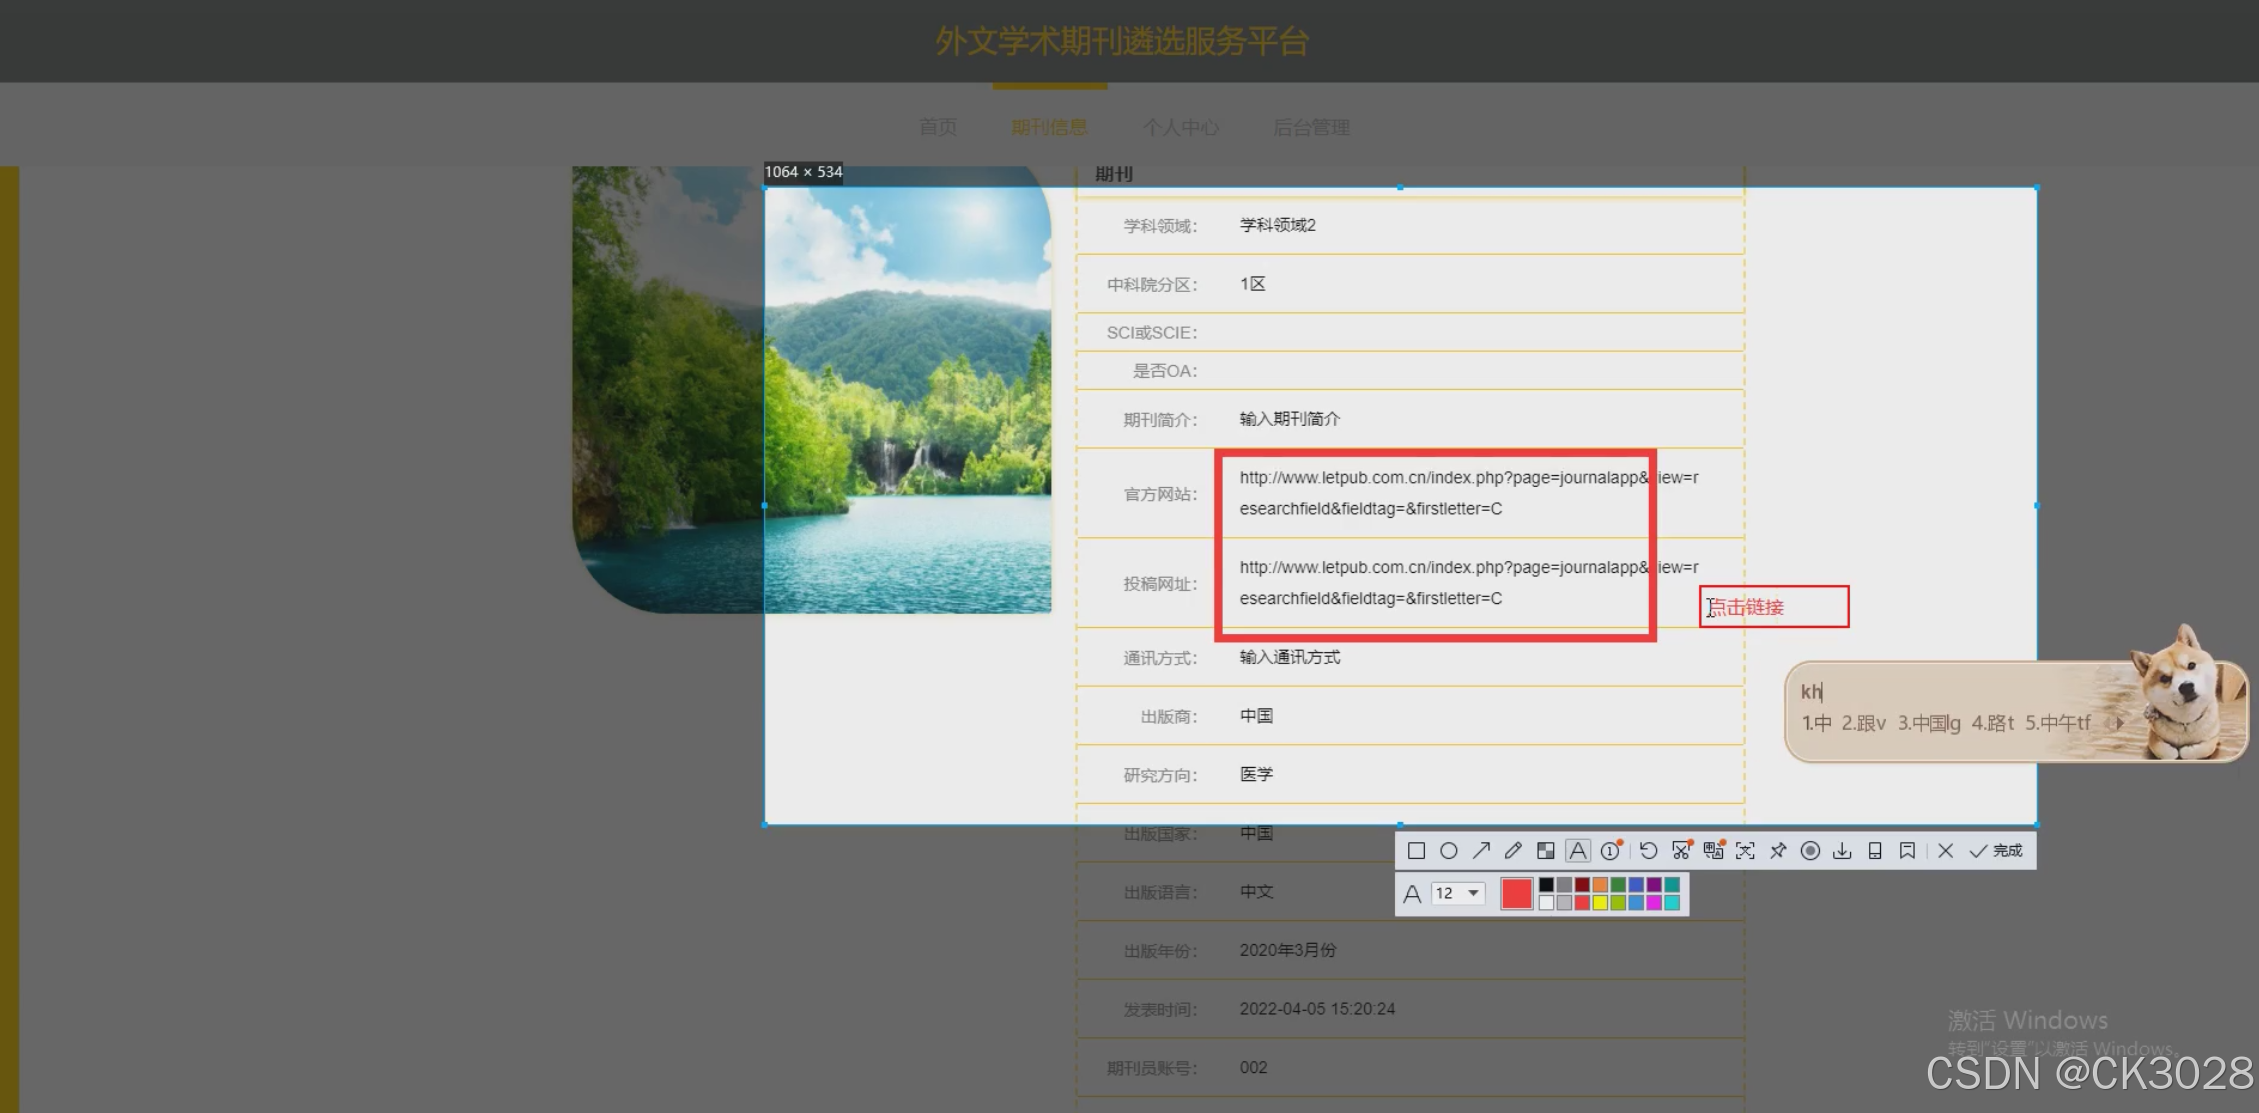Select the ellipse annotation tool
The height and width of the screenshot is (1113, 2259).
(1448, 851)
